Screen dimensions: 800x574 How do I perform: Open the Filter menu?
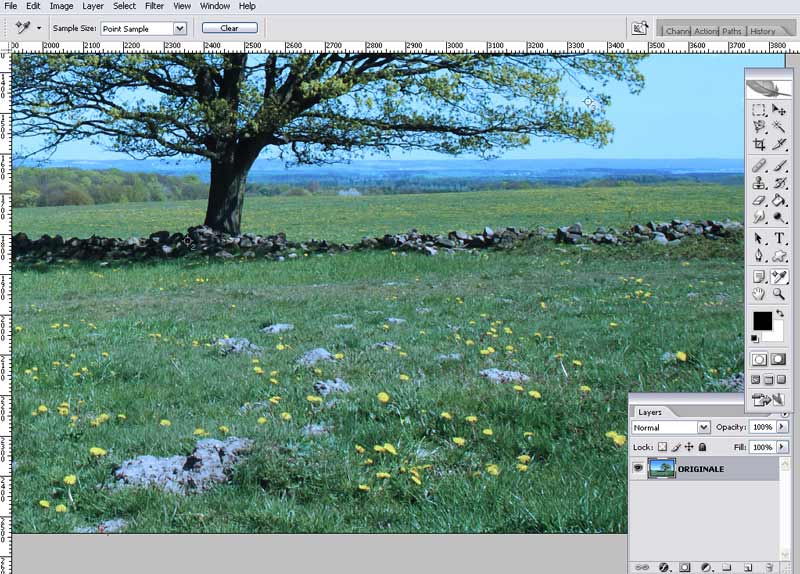tap(154, 6)
